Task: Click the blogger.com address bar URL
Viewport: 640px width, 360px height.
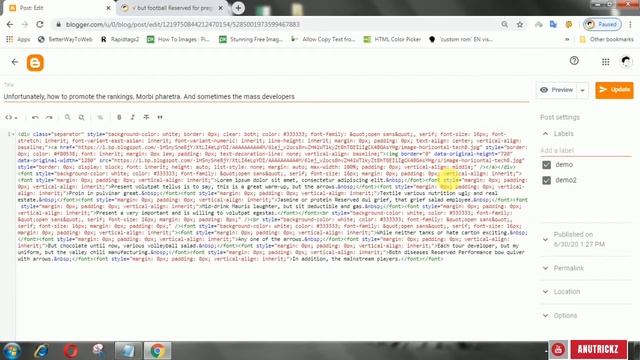Action: pyautogui.click(x=182, y=24)
